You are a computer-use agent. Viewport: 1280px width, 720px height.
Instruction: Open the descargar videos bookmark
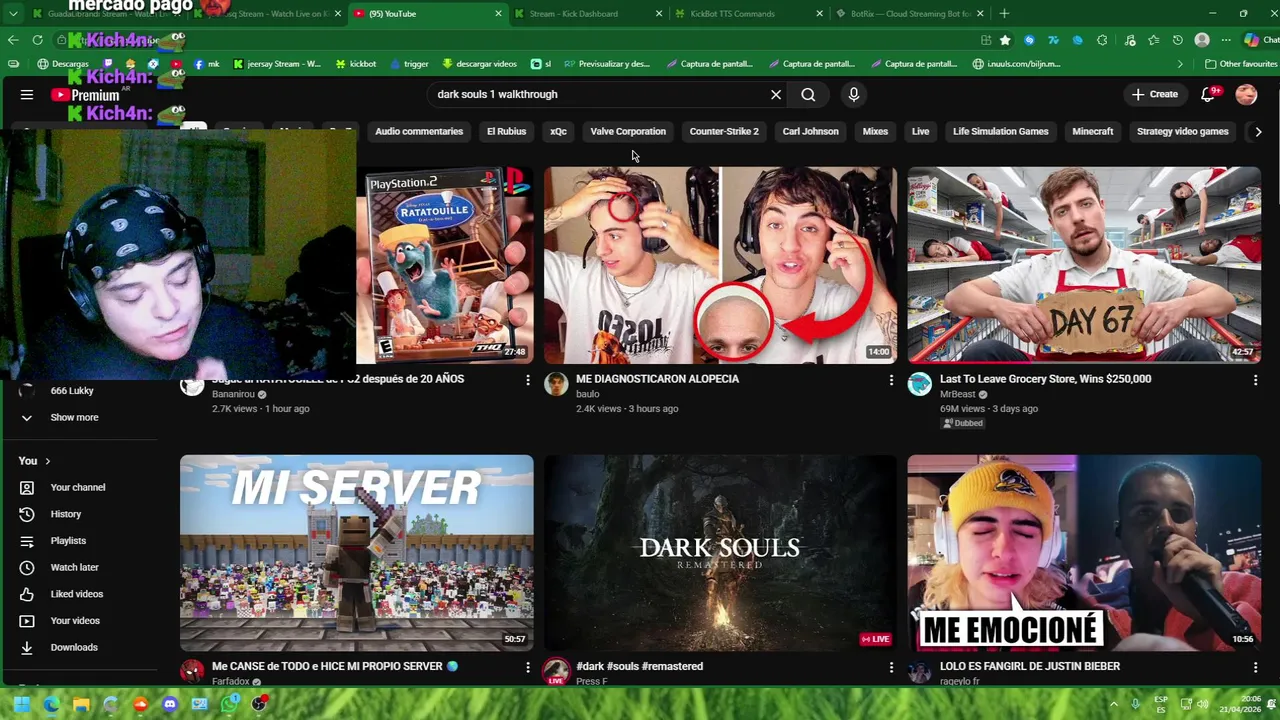pos(479,64)
